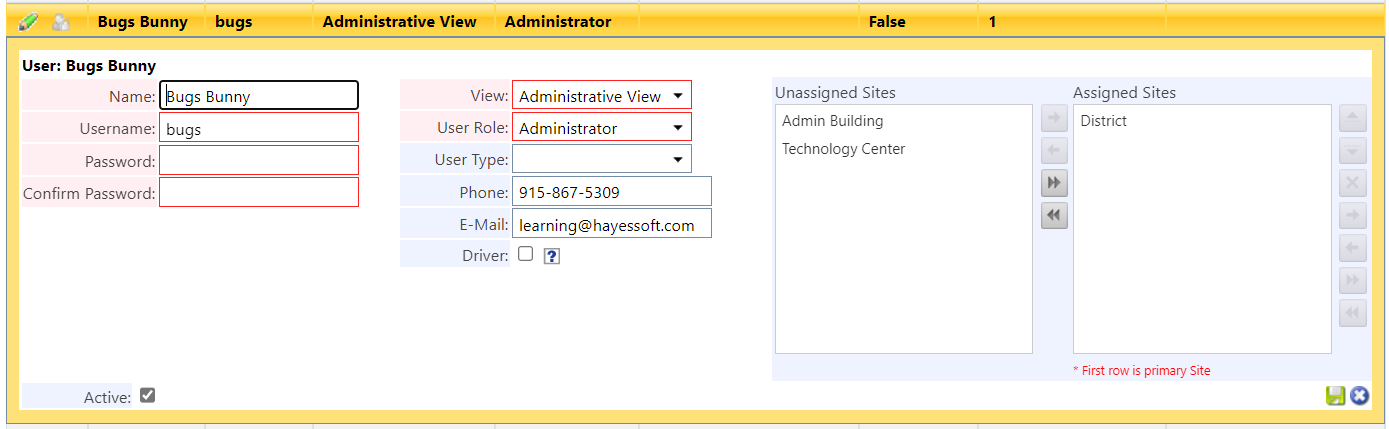Uncheck the Active checkbox

pos(148,396)
